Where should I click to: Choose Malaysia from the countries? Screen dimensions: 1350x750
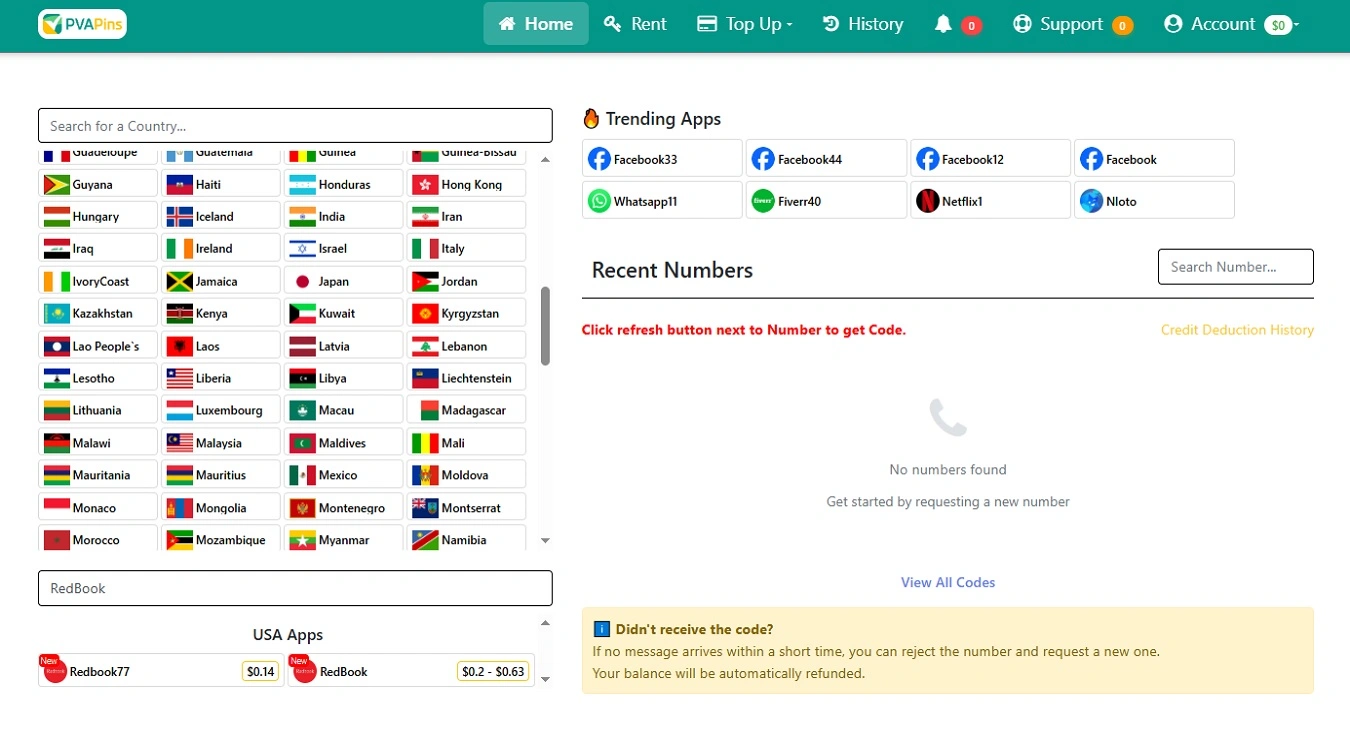221,443
